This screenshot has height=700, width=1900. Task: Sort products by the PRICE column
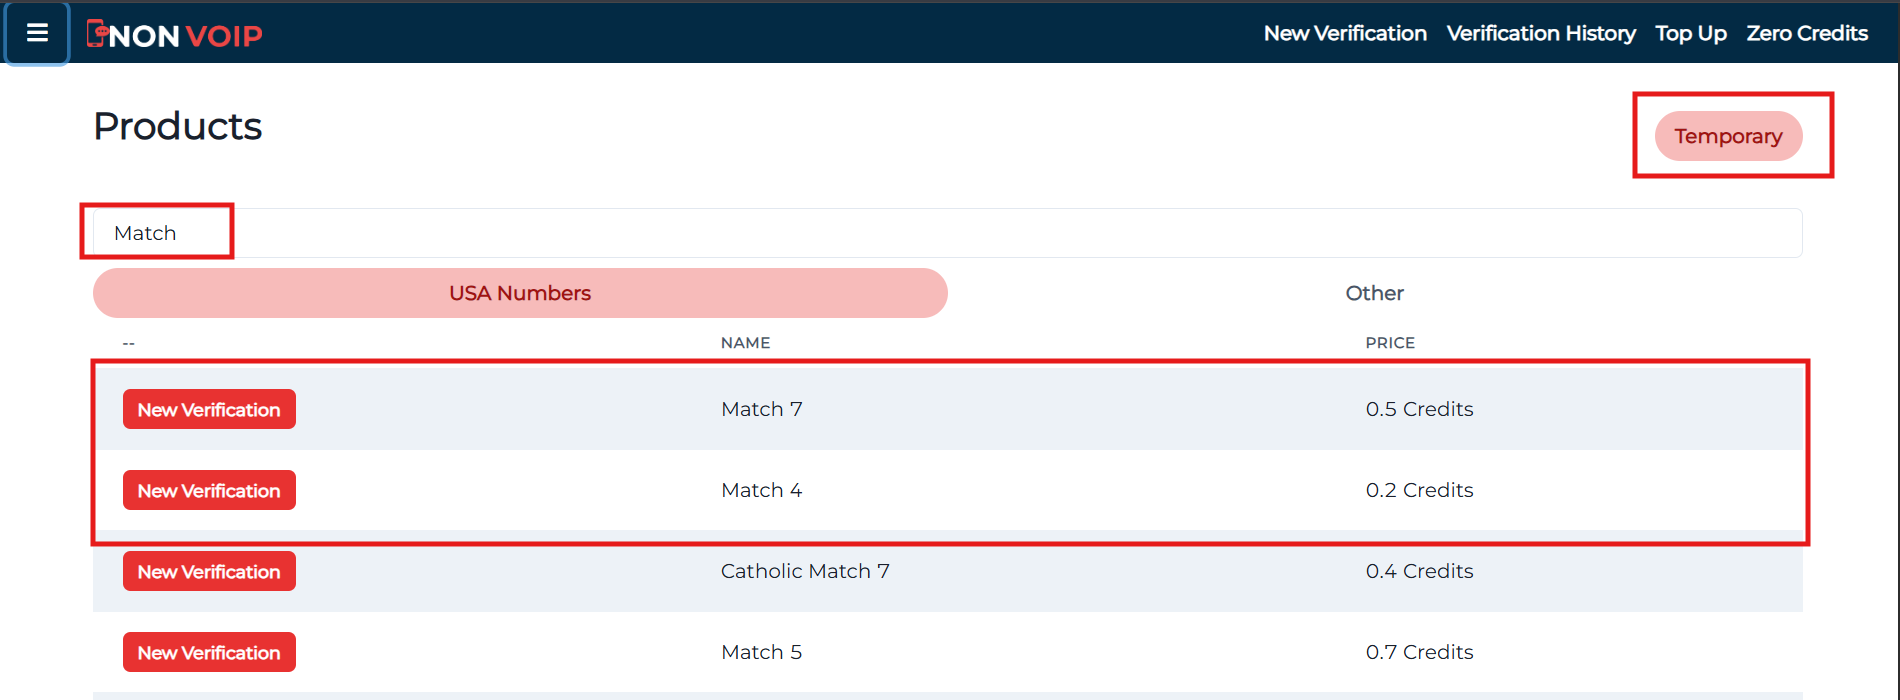1390,342
